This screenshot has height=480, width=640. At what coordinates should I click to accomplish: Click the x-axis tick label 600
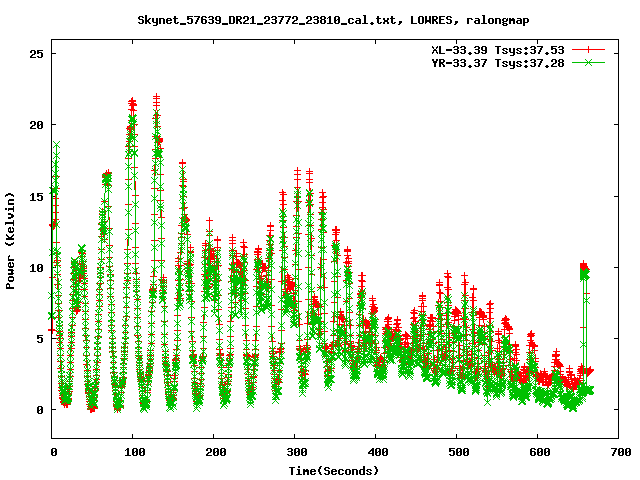[x=540, y=452]
